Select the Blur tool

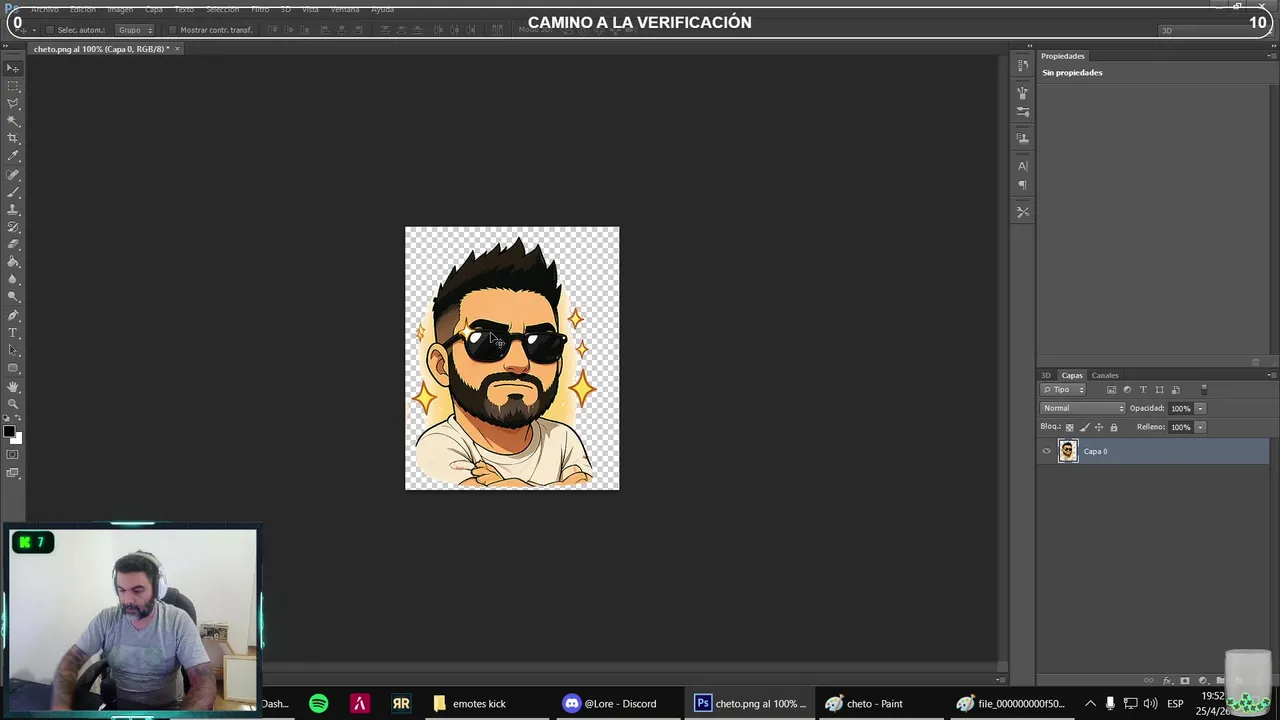[x=13, y=279]
